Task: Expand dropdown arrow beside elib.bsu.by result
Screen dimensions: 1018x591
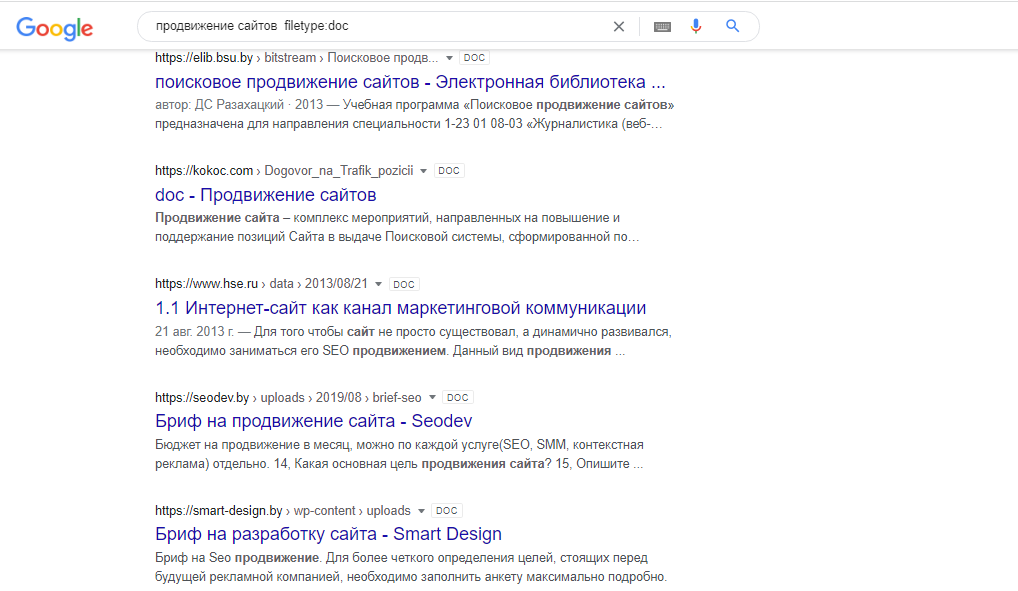Action: point(449,58)
